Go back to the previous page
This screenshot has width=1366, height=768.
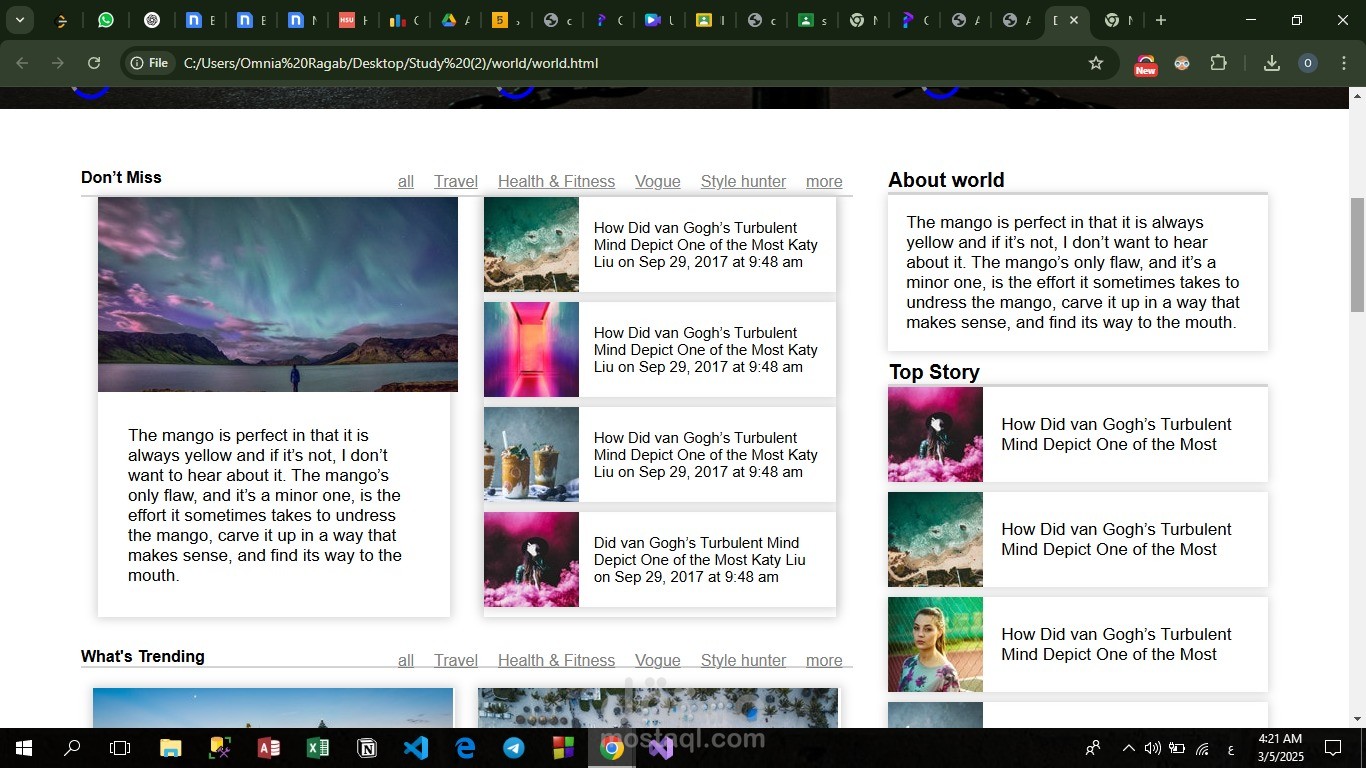pyautogui.click(x=22, y=63)
